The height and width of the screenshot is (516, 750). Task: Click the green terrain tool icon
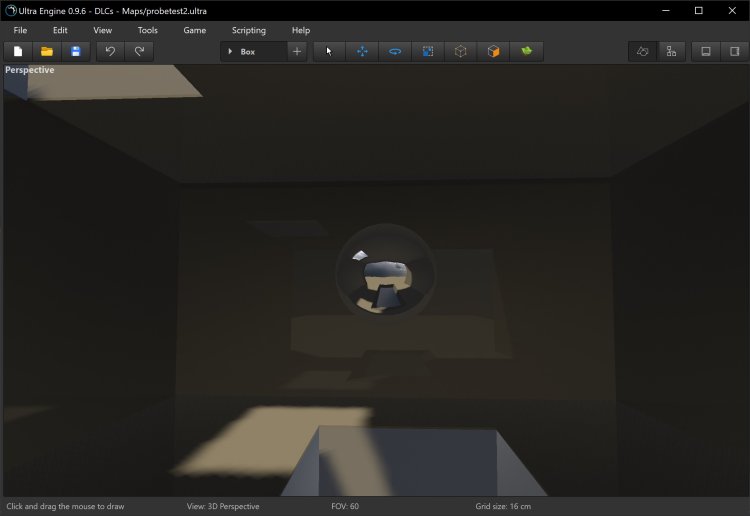(526, 51)
